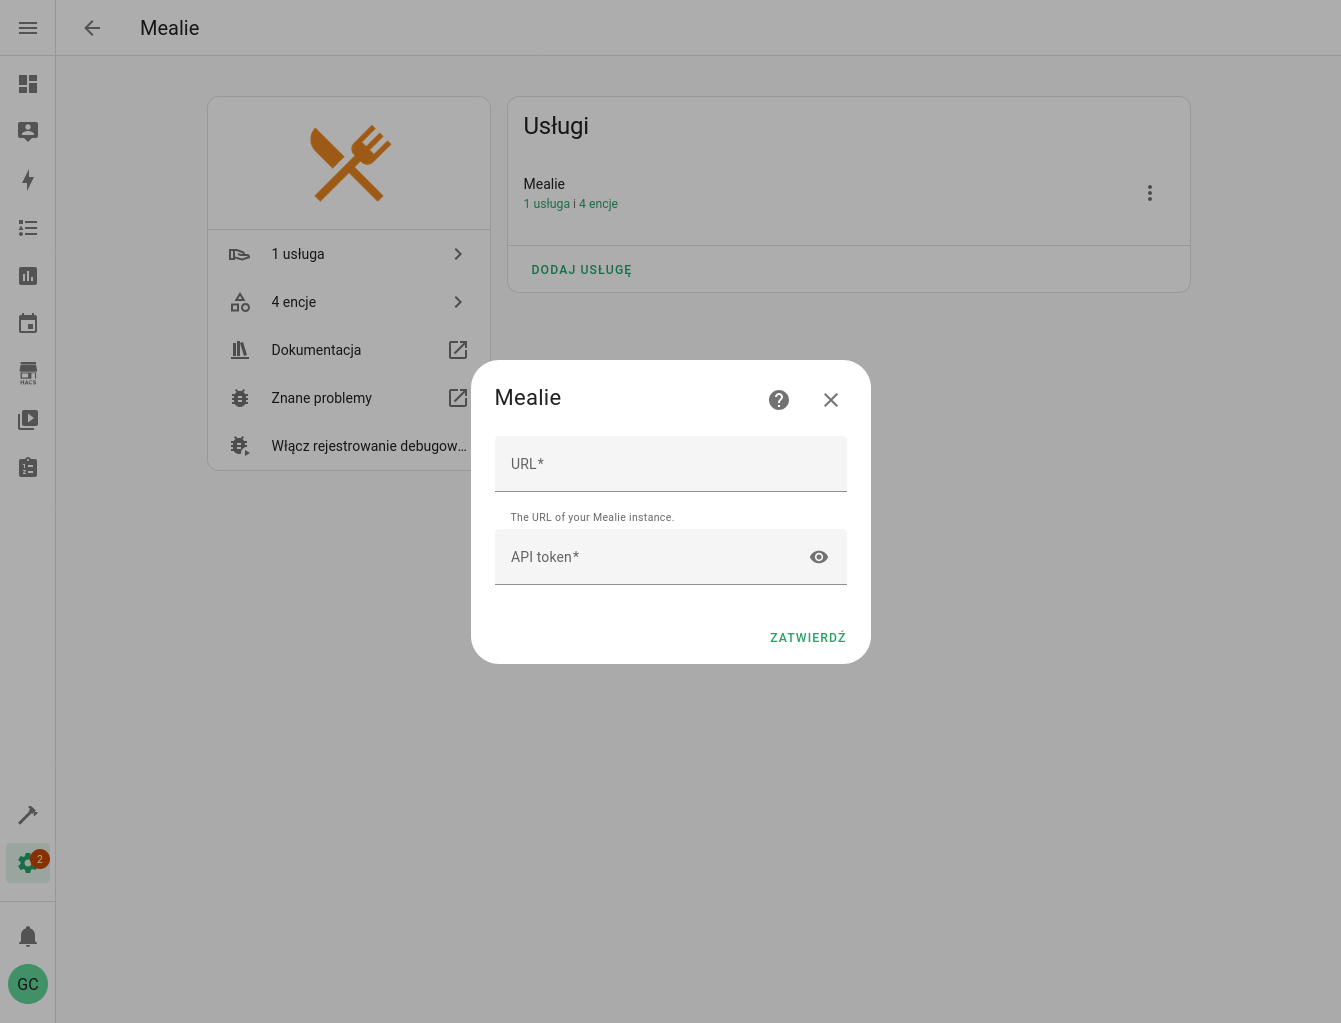
Task: Click the Dokumentacja external-link icon
Action: 458,350
